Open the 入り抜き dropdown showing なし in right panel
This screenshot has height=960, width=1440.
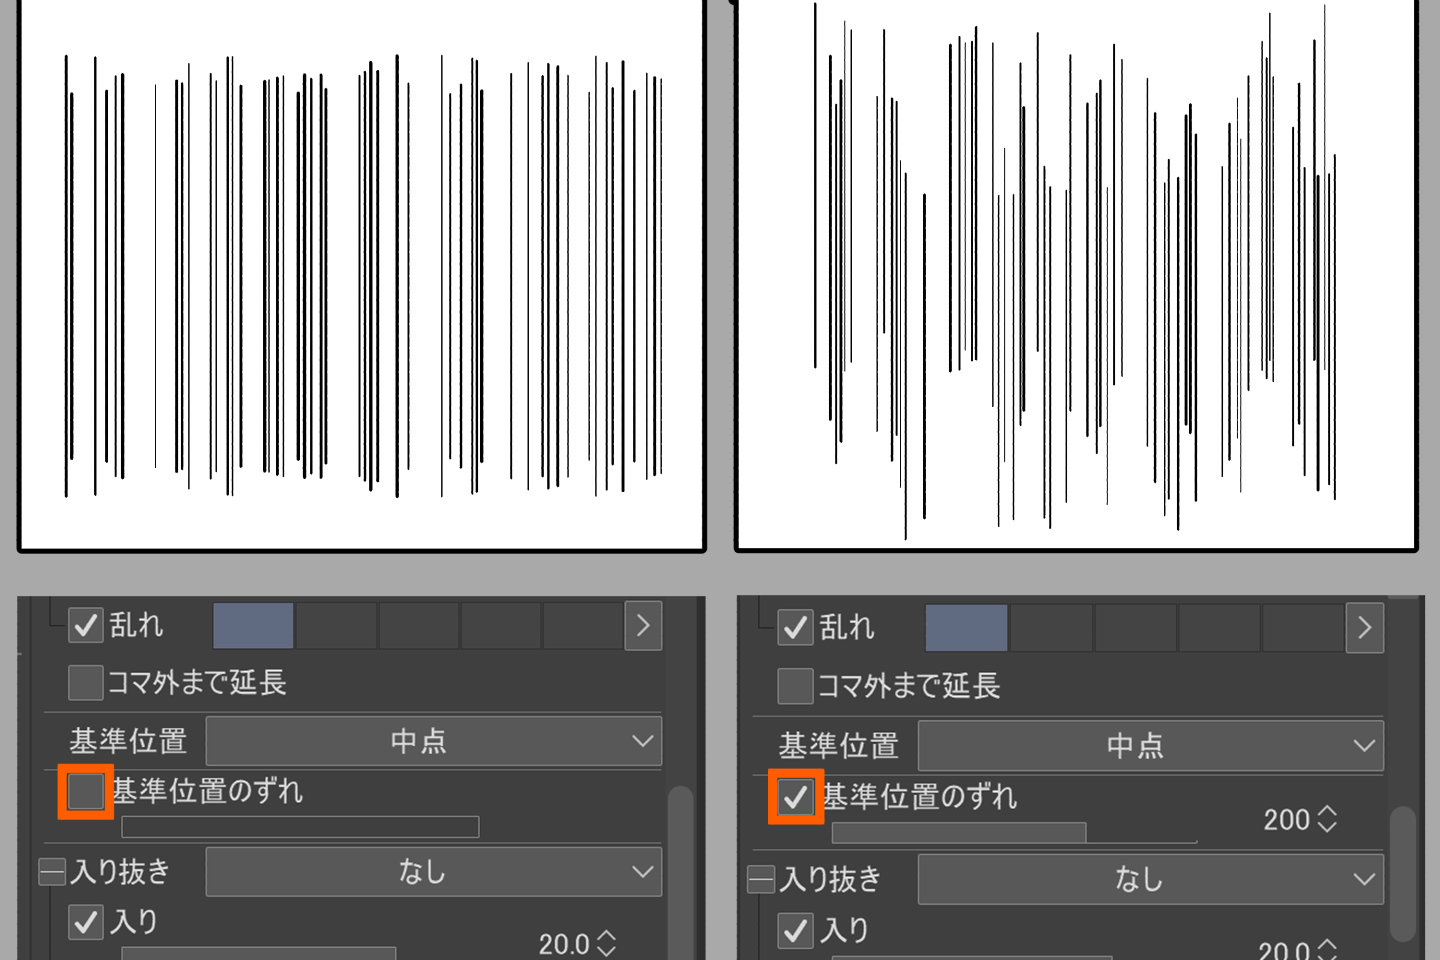(1151, 879)
